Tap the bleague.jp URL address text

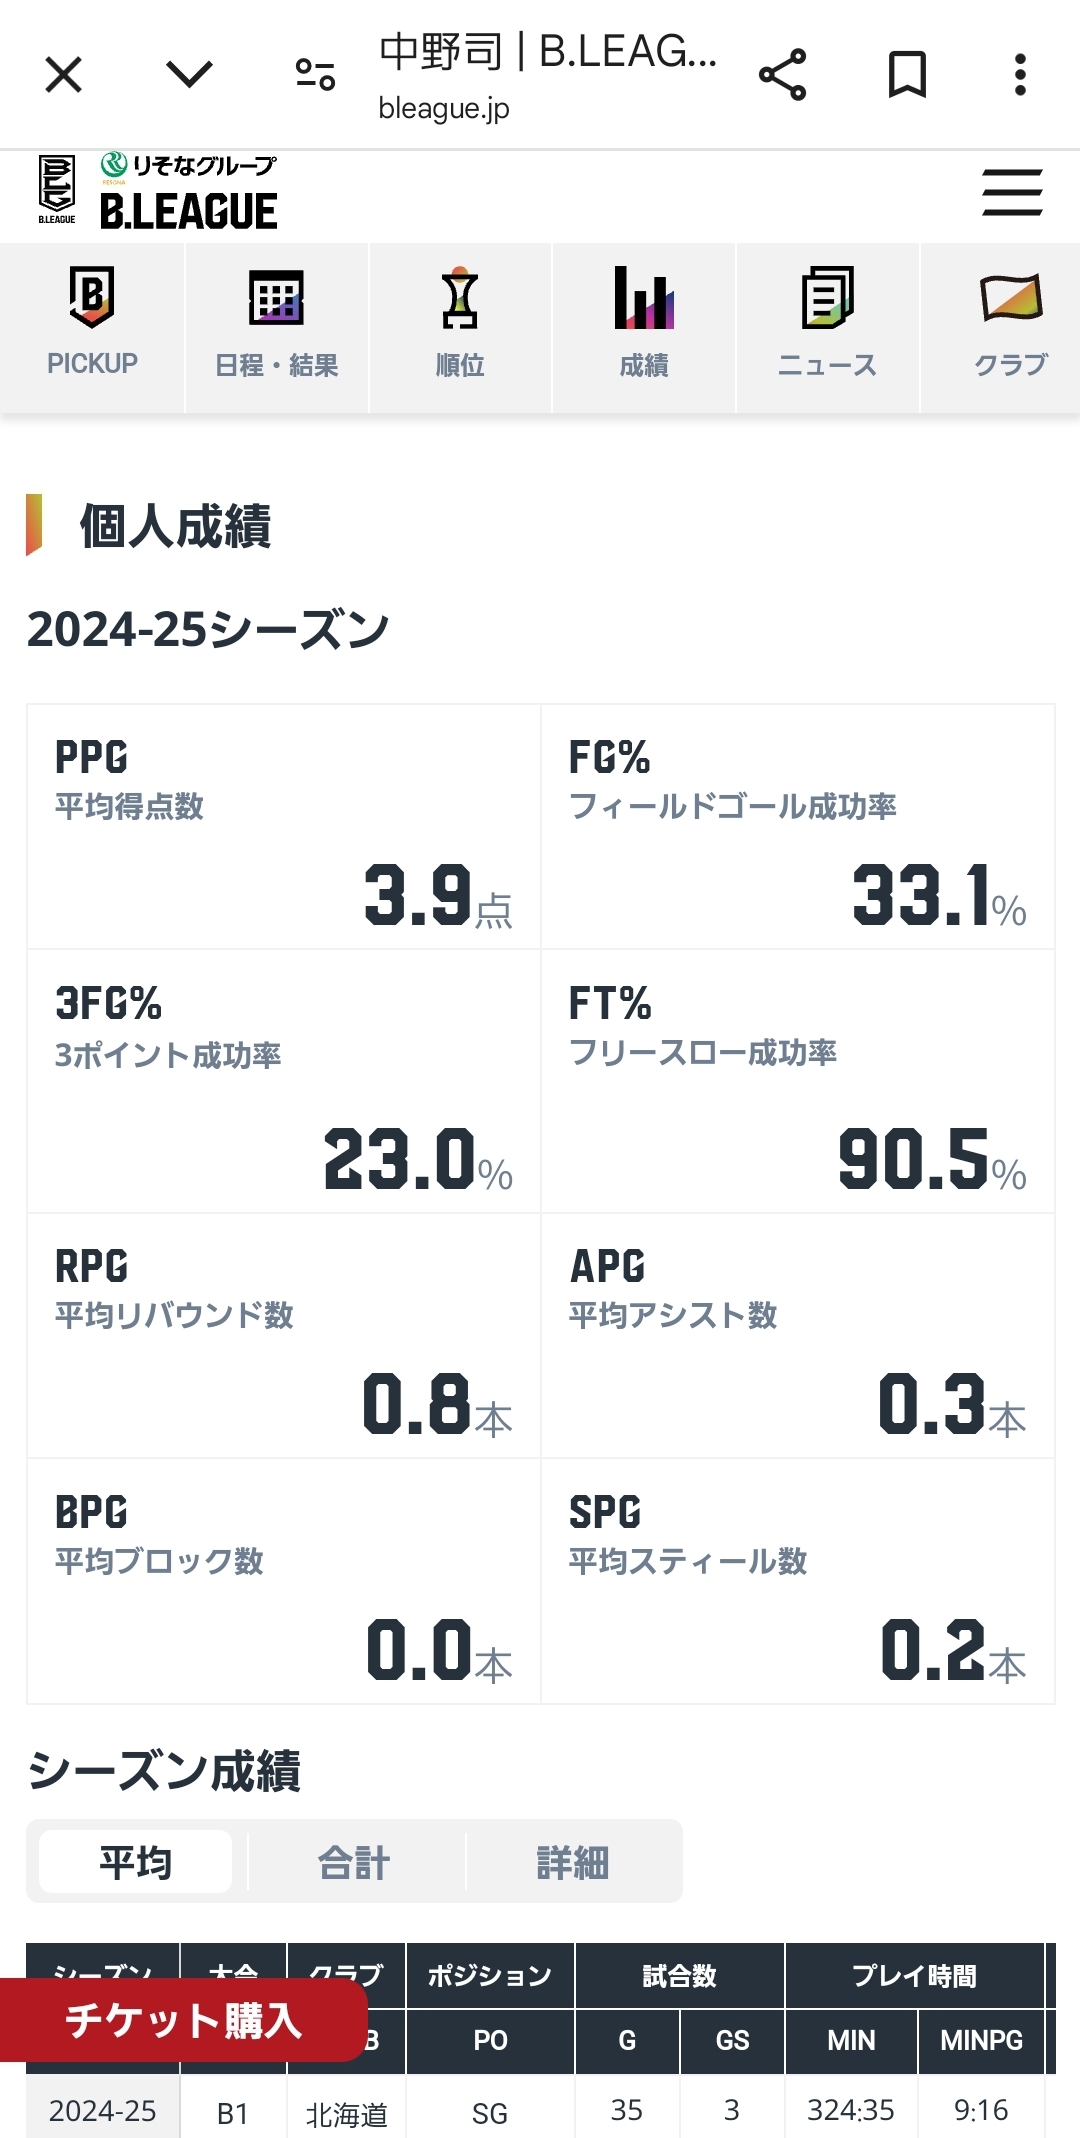tap(444, 108)
